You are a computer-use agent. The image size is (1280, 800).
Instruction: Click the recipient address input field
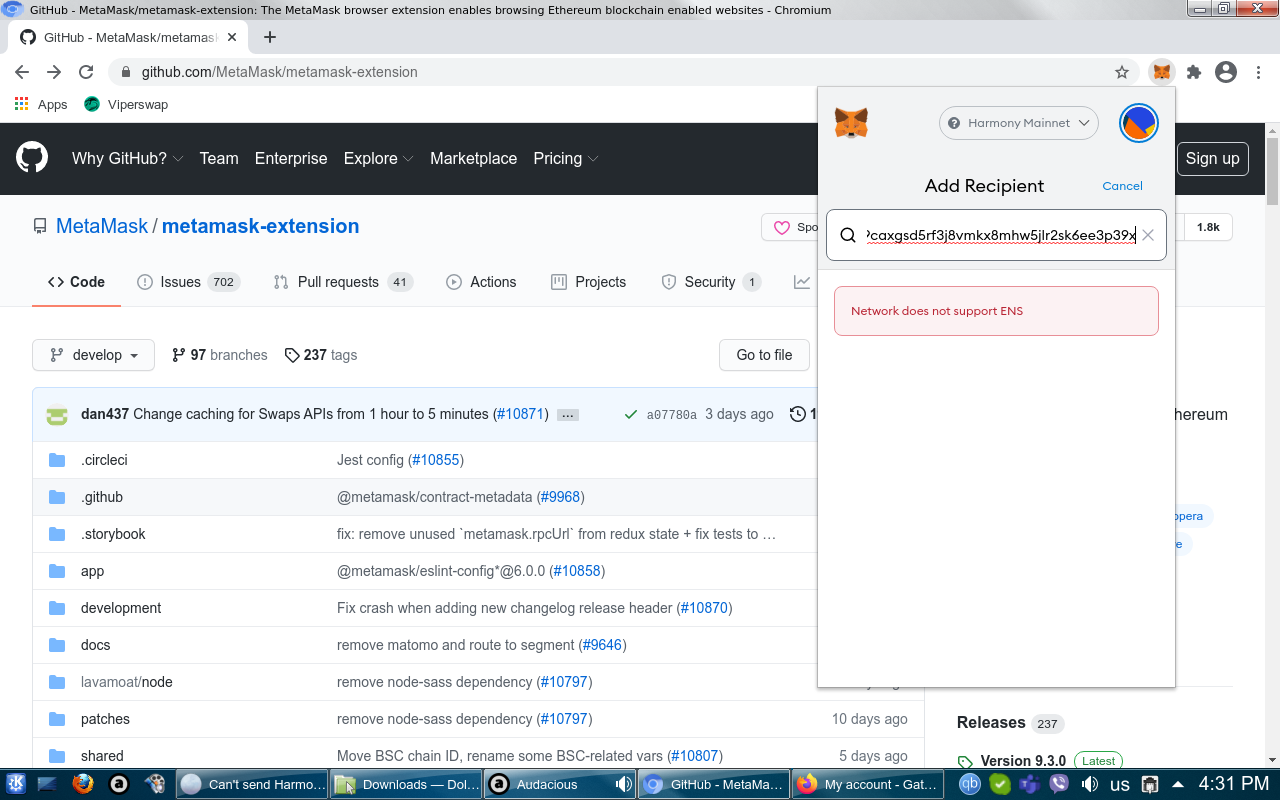click(996, 235)
